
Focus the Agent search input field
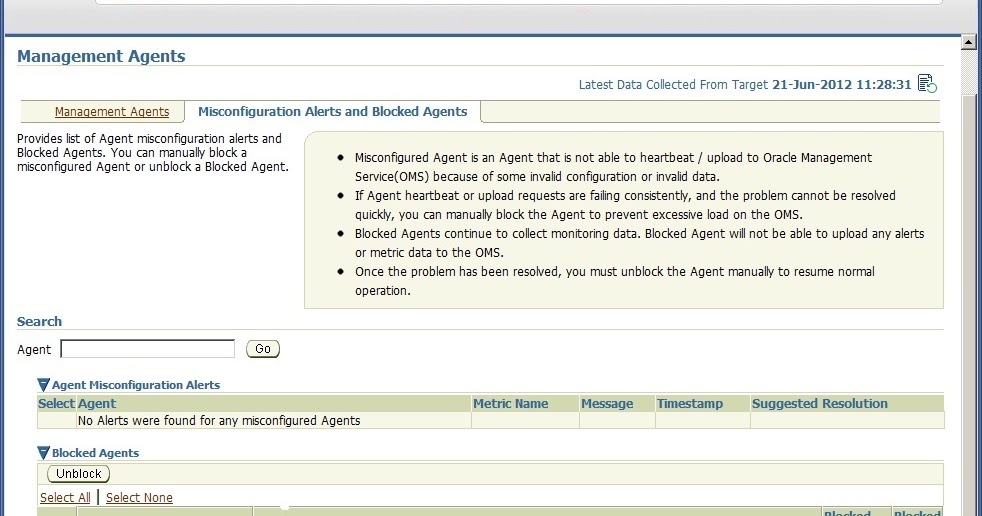click(x=148, y=349)
